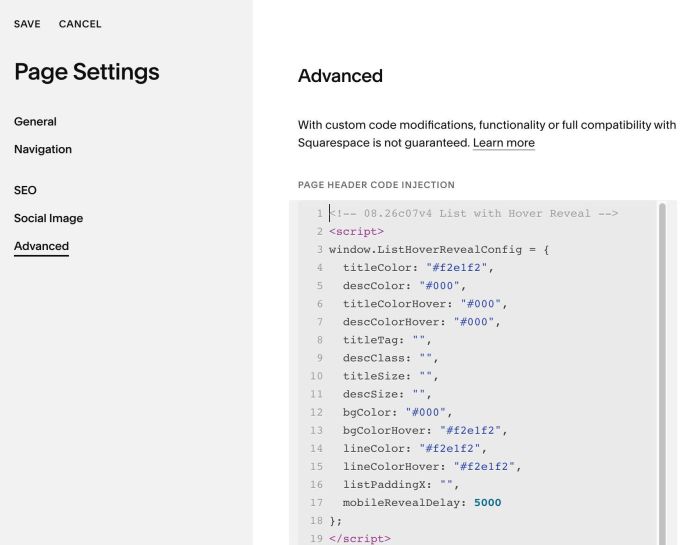Click the mobileRevealDelay 5000 value
This screenshot has width=700, height=545.
(488, 503)
